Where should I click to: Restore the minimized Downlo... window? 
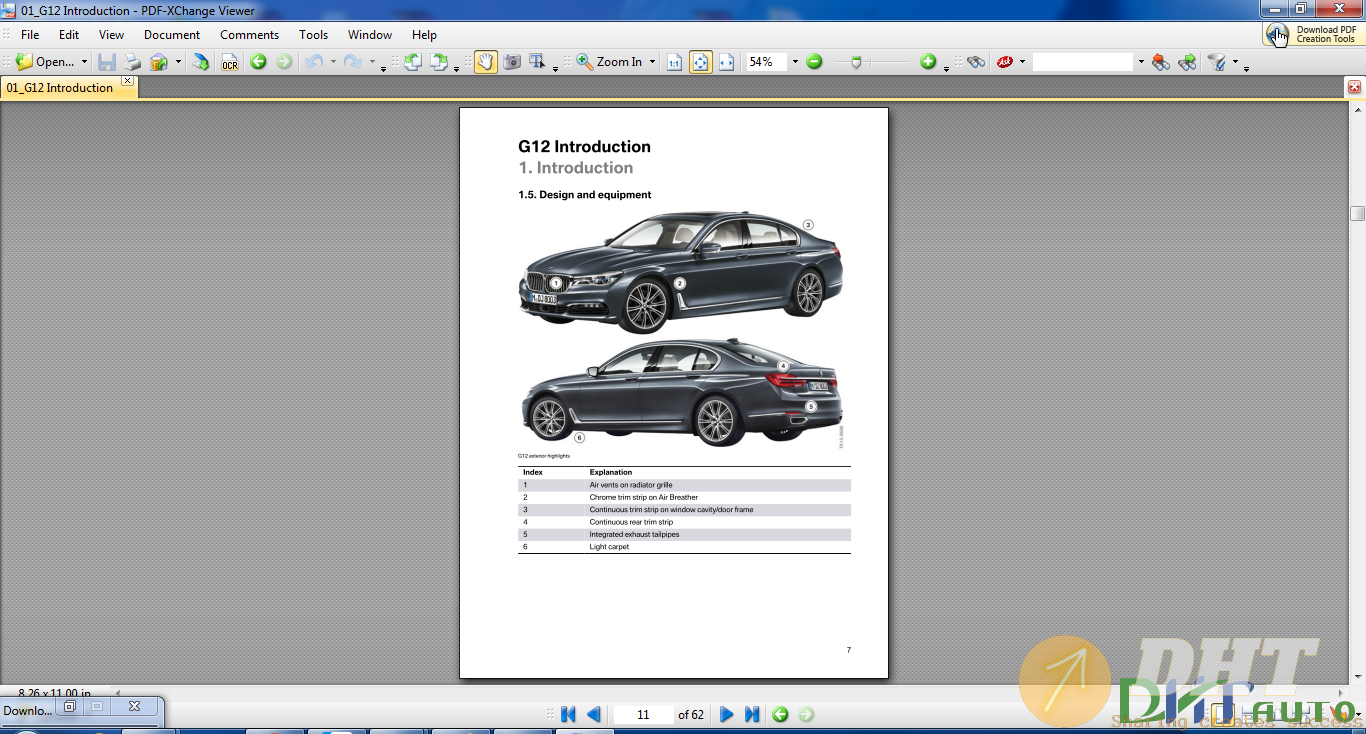pyautogui.click(x=69, y=706)
